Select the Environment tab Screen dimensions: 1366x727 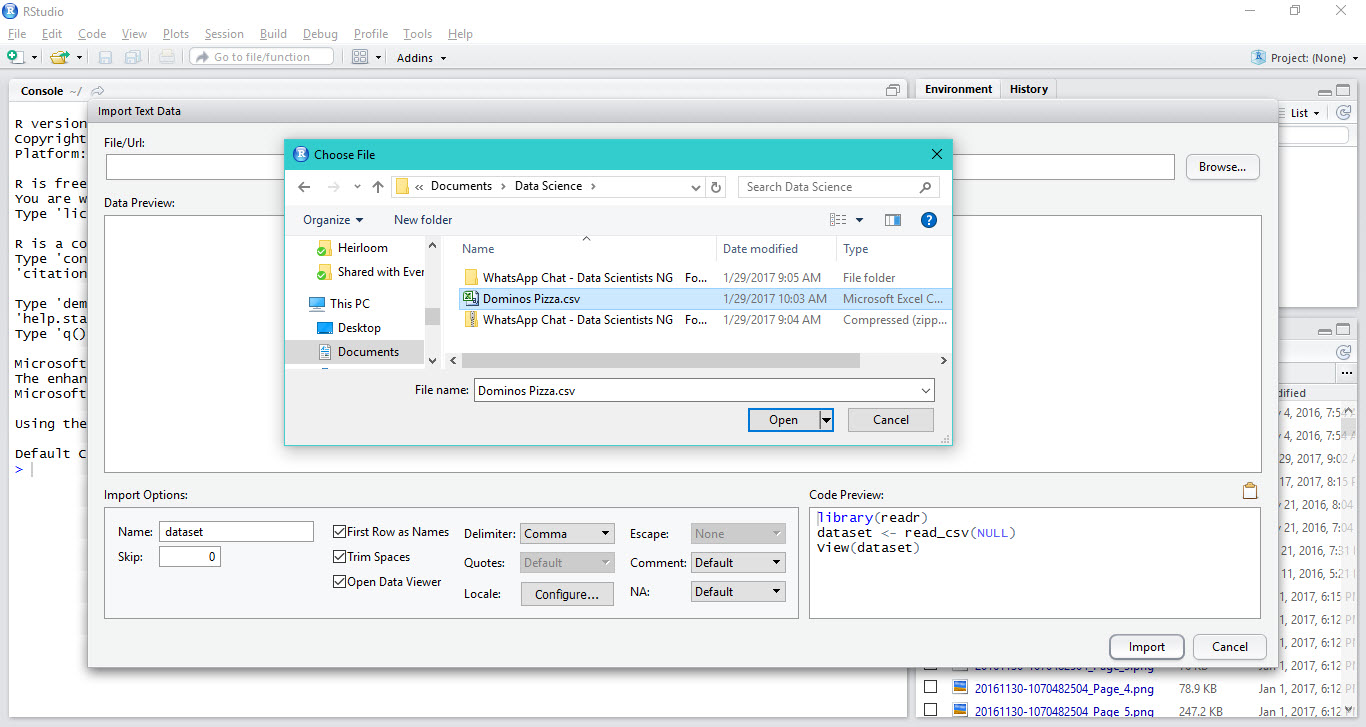958,89
